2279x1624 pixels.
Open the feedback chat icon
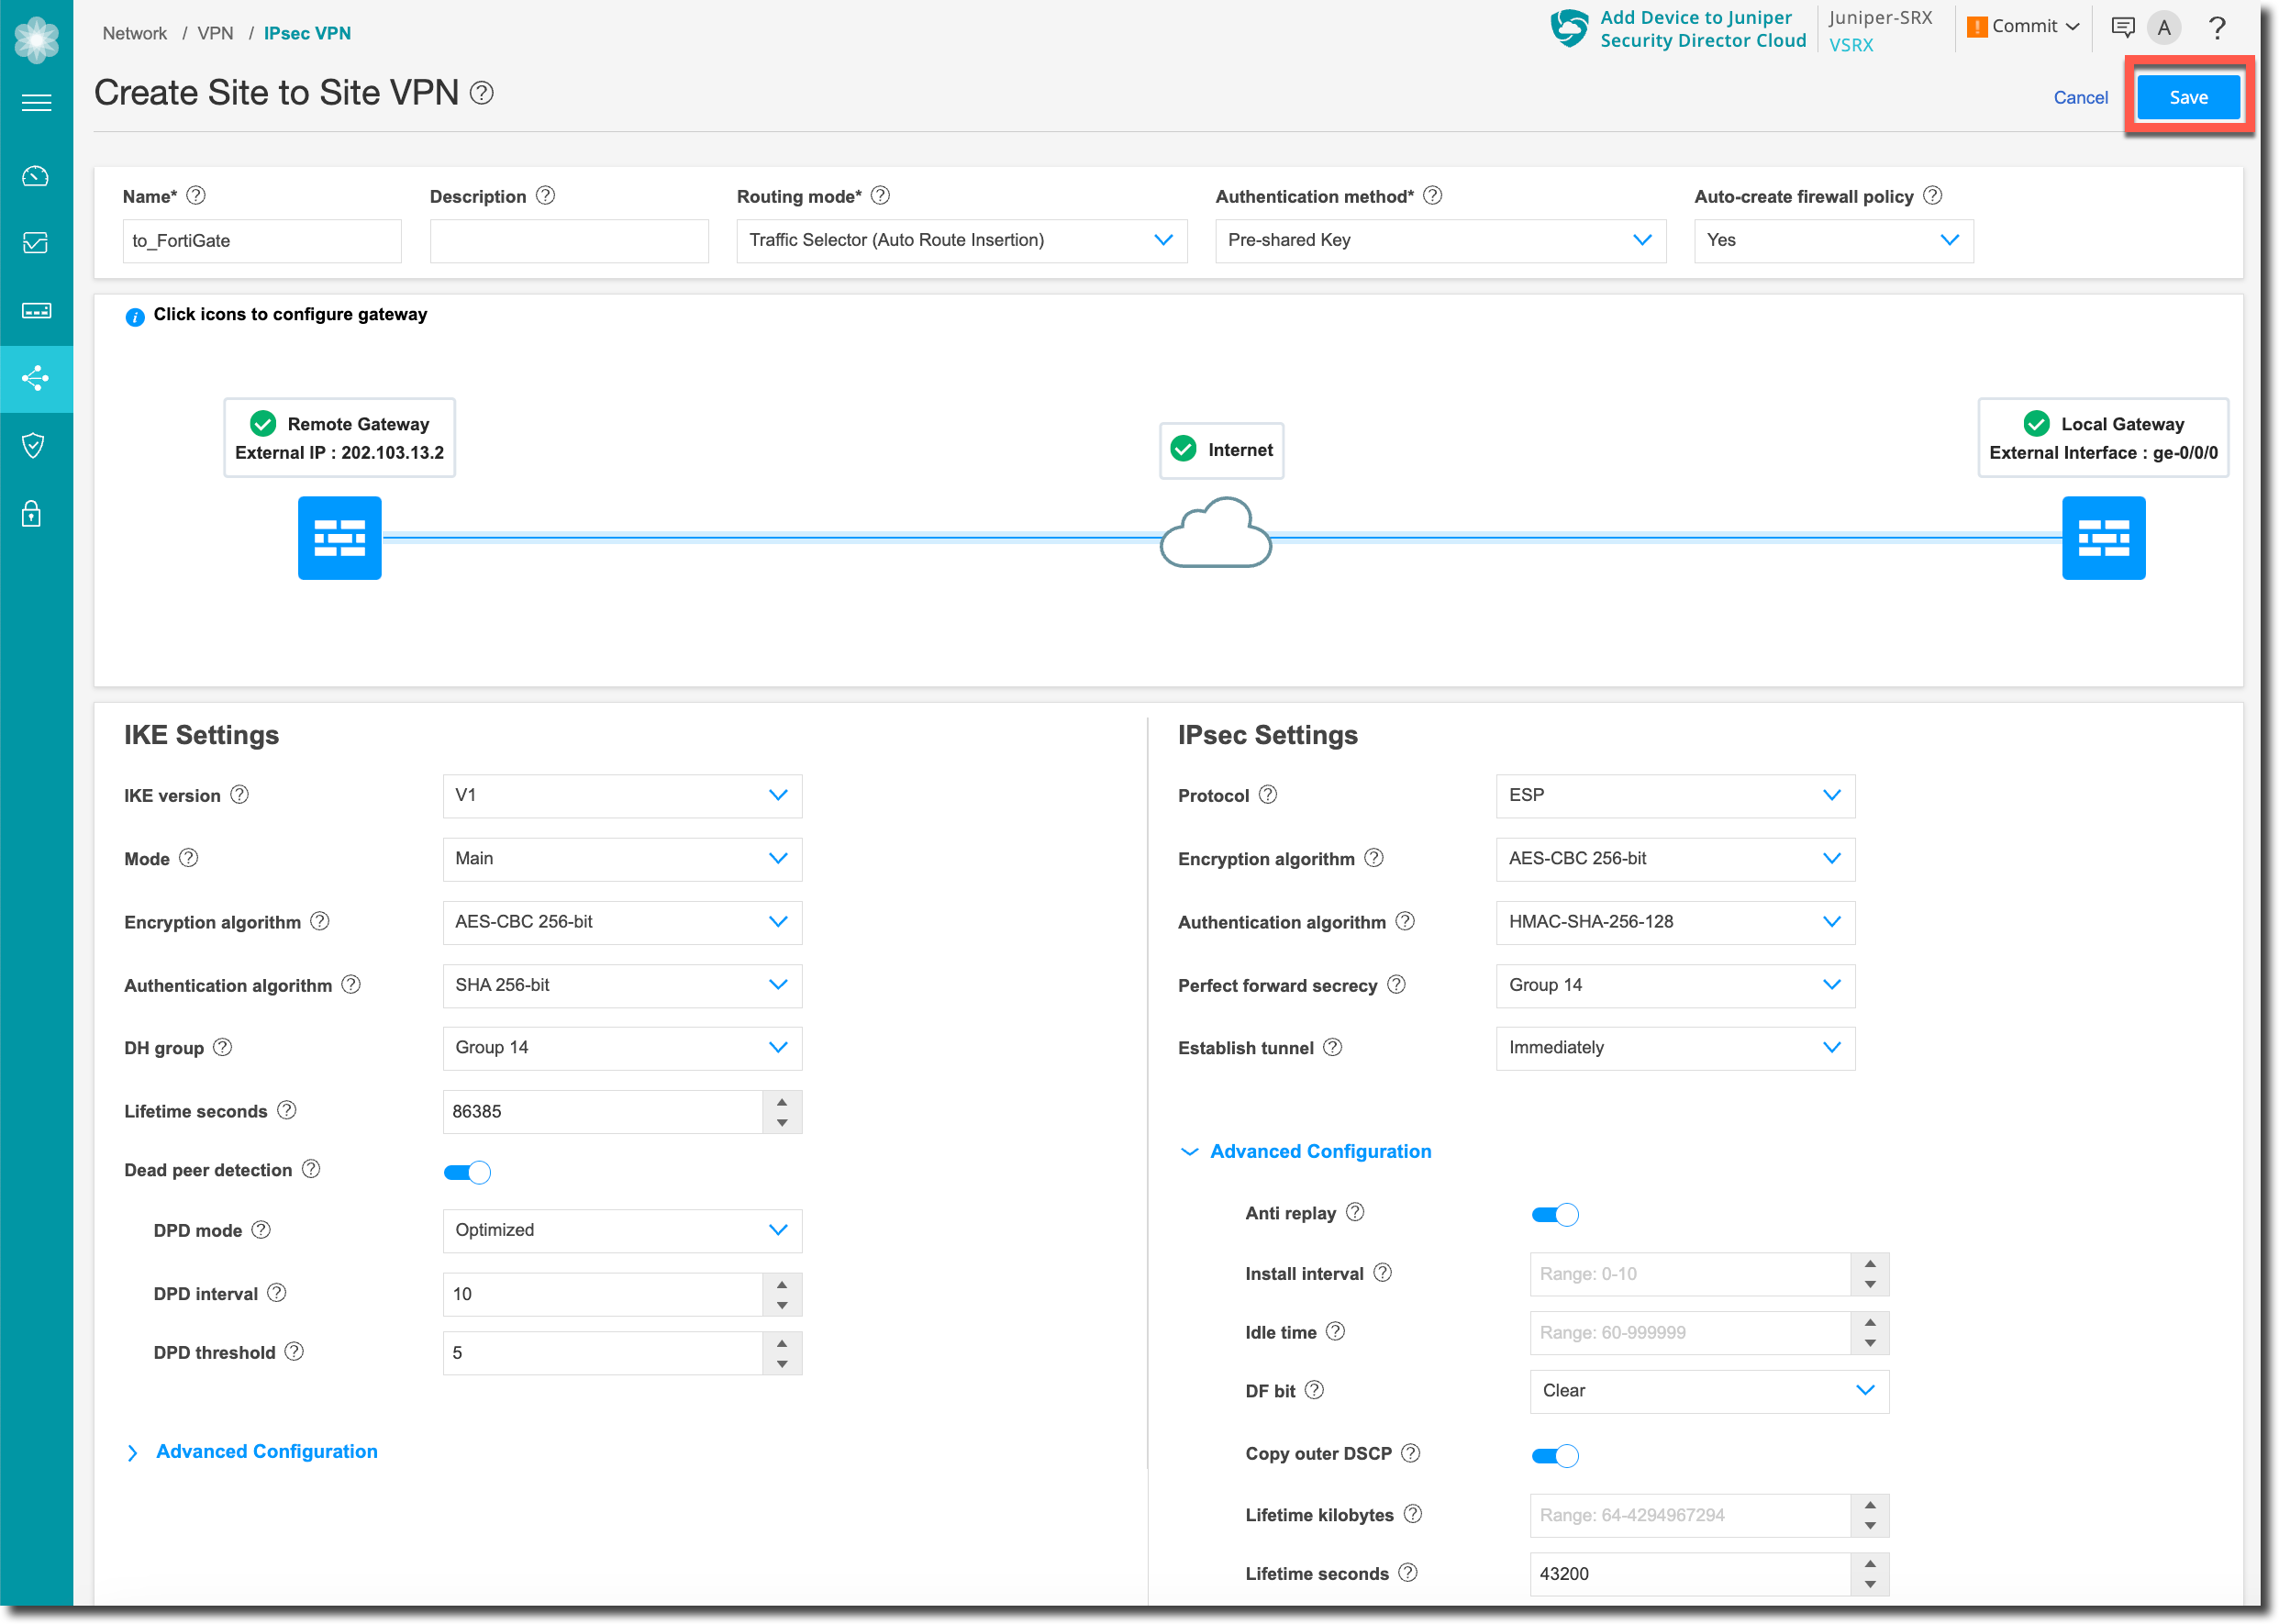pos(2121,27)
